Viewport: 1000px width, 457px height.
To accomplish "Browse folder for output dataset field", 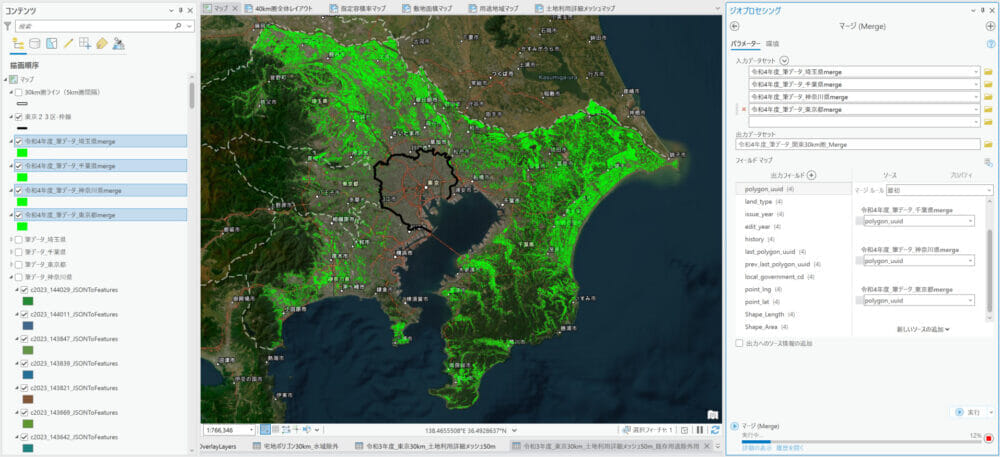I will (x=988, y=145).
